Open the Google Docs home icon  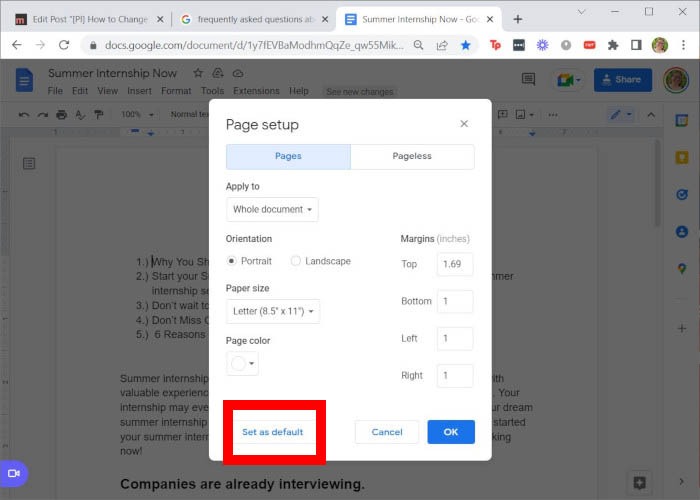pos(24,80)
